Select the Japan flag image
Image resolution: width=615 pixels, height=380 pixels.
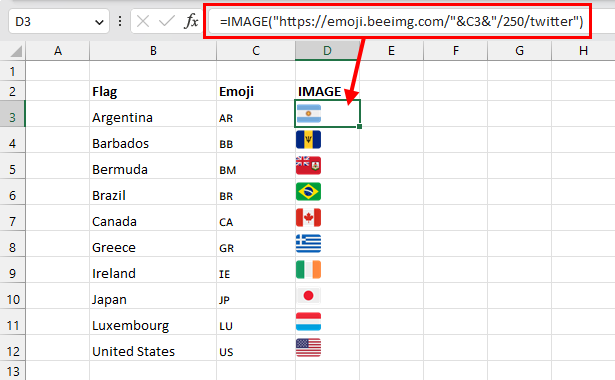308,296
